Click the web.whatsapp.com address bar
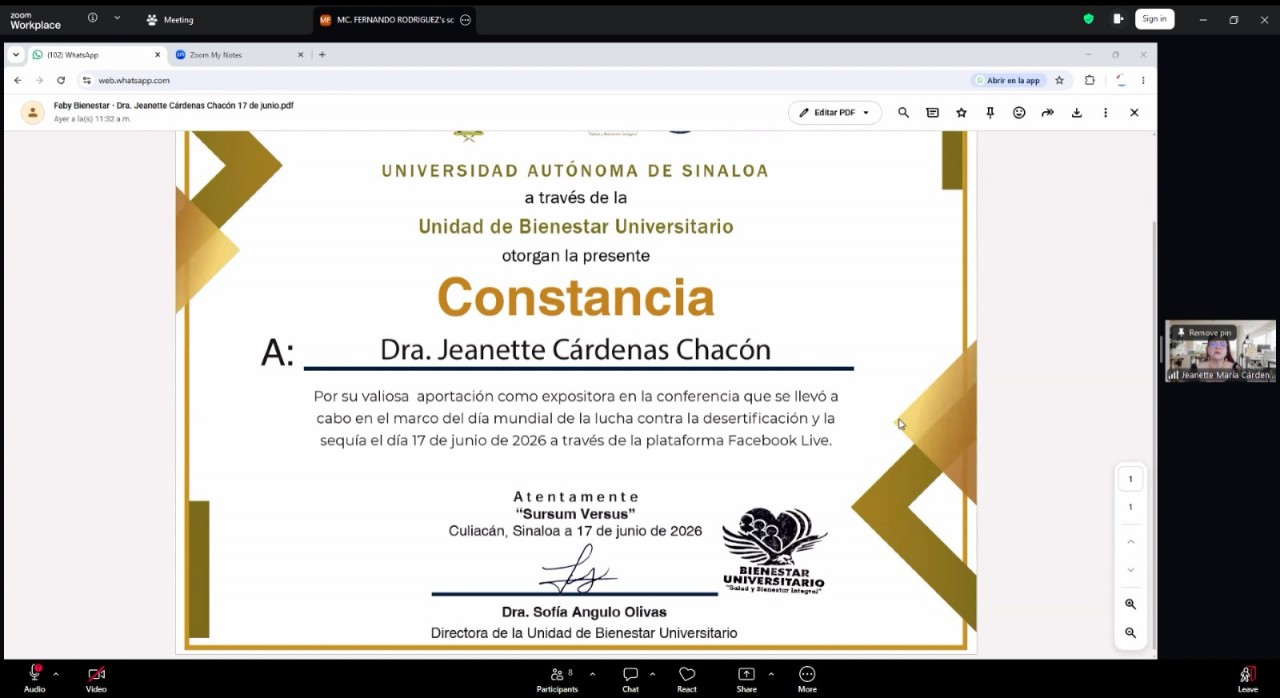 520,80
